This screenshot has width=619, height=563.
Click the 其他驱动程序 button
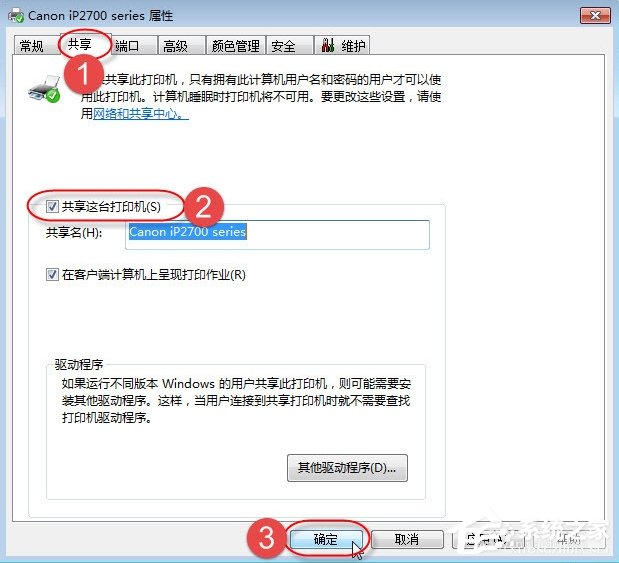click(347, 467)
